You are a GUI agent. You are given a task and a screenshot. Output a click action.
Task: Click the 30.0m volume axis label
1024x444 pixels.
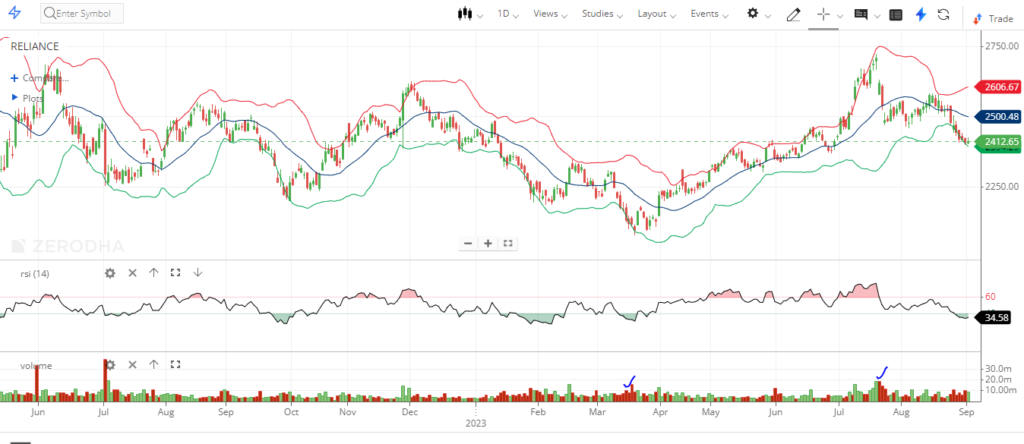tap(999, 369)
